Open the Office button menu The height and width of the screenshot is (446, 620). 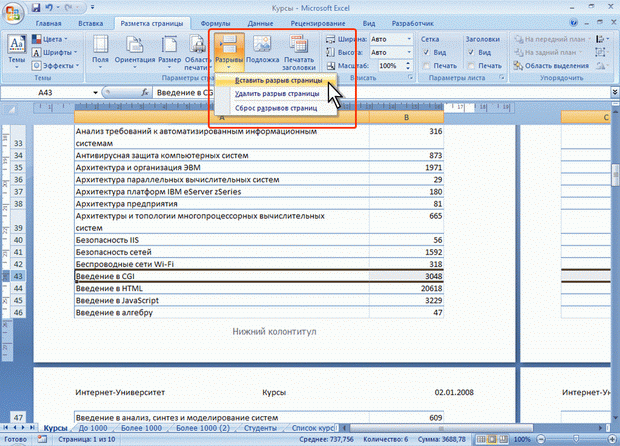pyautogui.click(x=13, y=13)
